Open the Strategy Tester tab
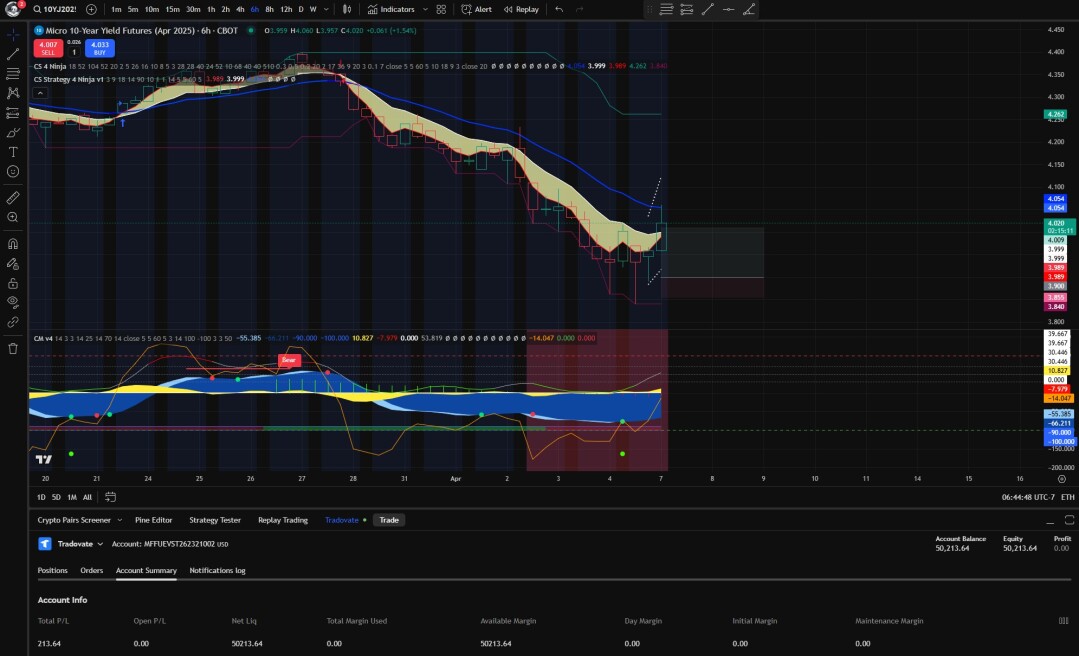 tap(215, 520)
